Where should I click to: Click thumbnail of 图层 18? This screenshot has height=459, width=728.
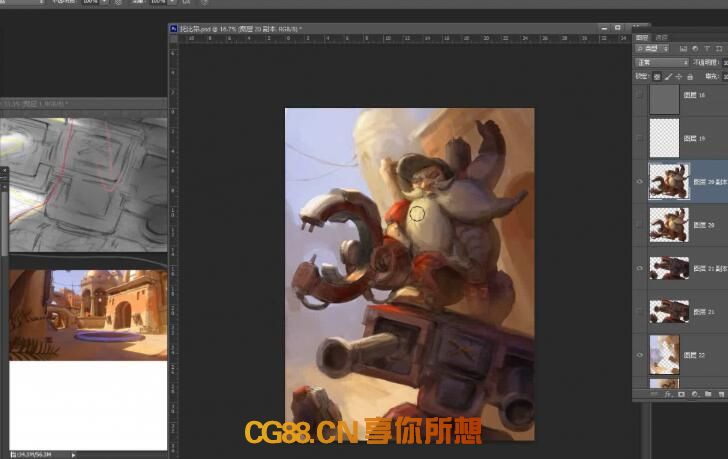tap(664, 99)
